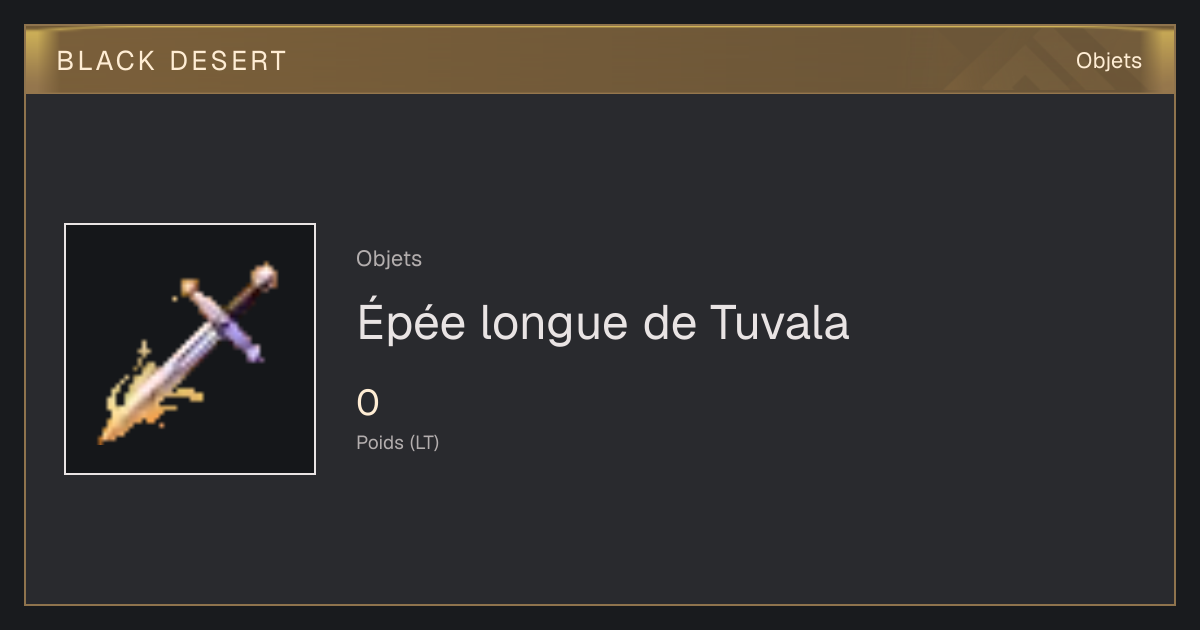Click the Épée longue de Tuvala heading
Screen dimensions: 1200x630
tap(603, 323)
